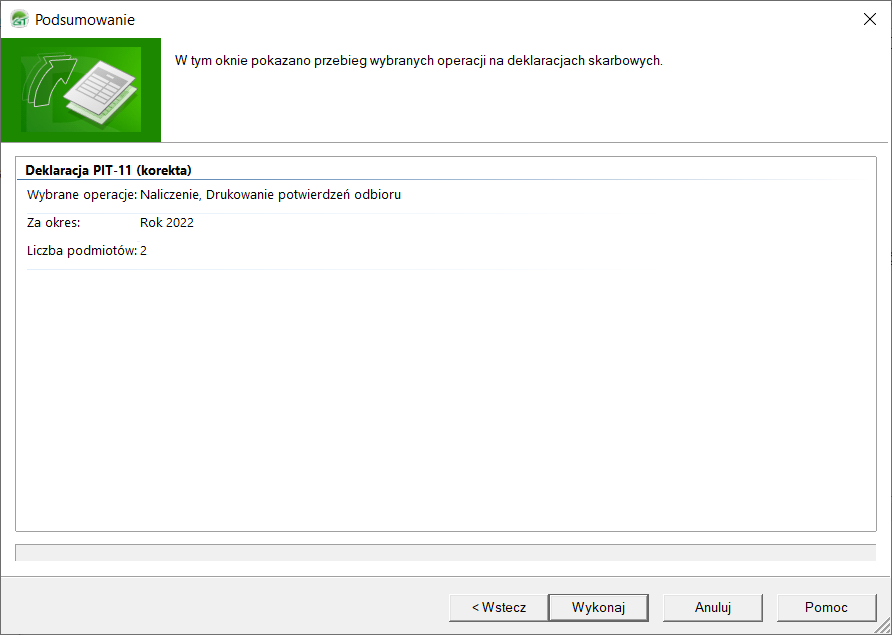The image size is (892, 635).
Task: Click the description 'W tym oknie pokazano przebieg...'
Action: tap(419, 60)
